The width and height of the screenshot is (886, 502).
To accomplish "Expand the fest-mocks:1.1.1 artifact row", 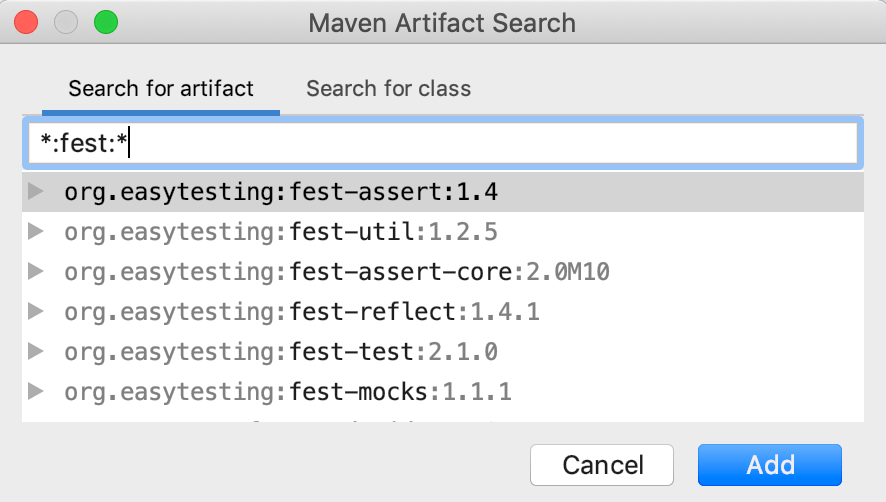I will tap(37, 391).
